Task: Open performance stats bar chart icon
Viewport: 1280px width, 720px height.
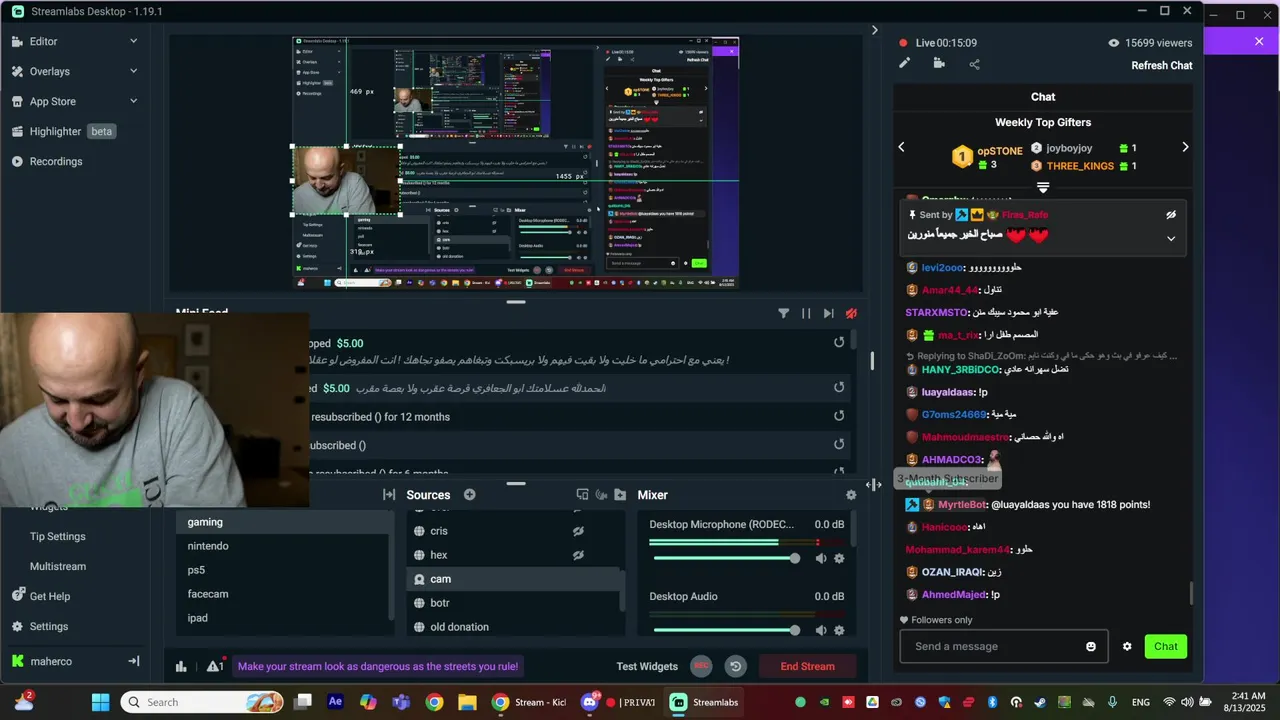Action: pyautogui.click(x=181, y=666)
